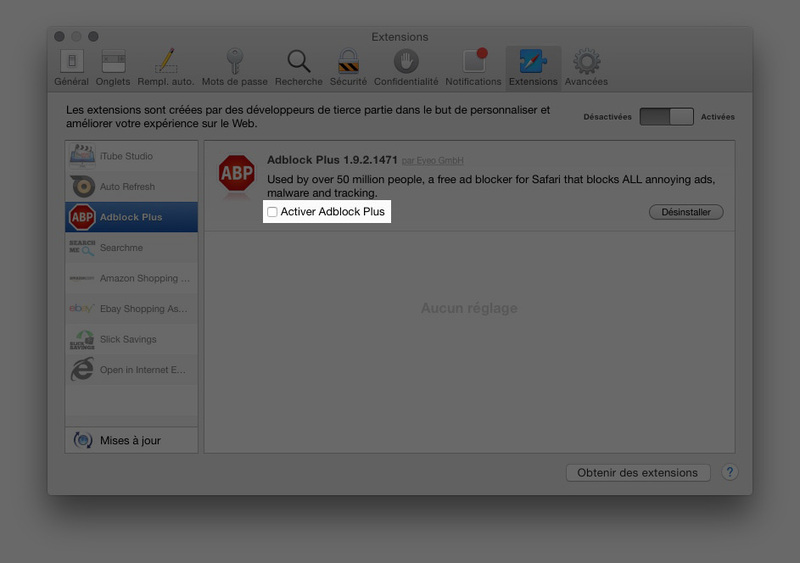Open the par Eyeo GmbH link
This screenshot has height=563, width=800.
point(433,161)
